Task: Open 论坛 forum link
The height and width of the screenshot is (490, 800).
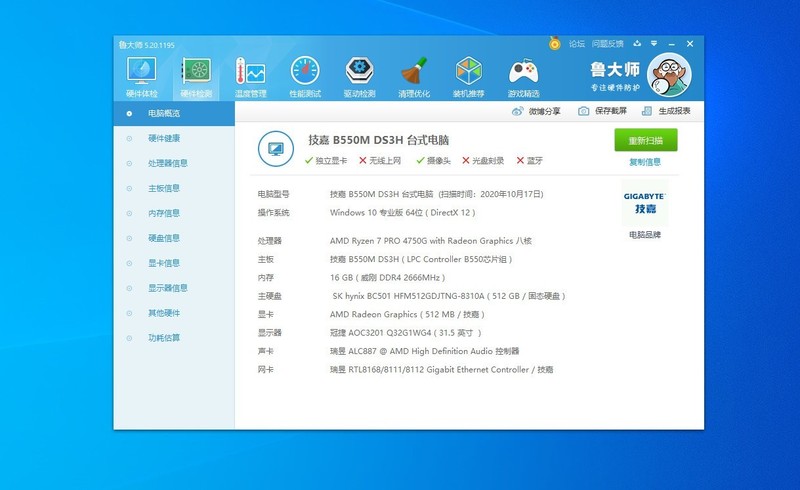Action: (x=577, y=44)
